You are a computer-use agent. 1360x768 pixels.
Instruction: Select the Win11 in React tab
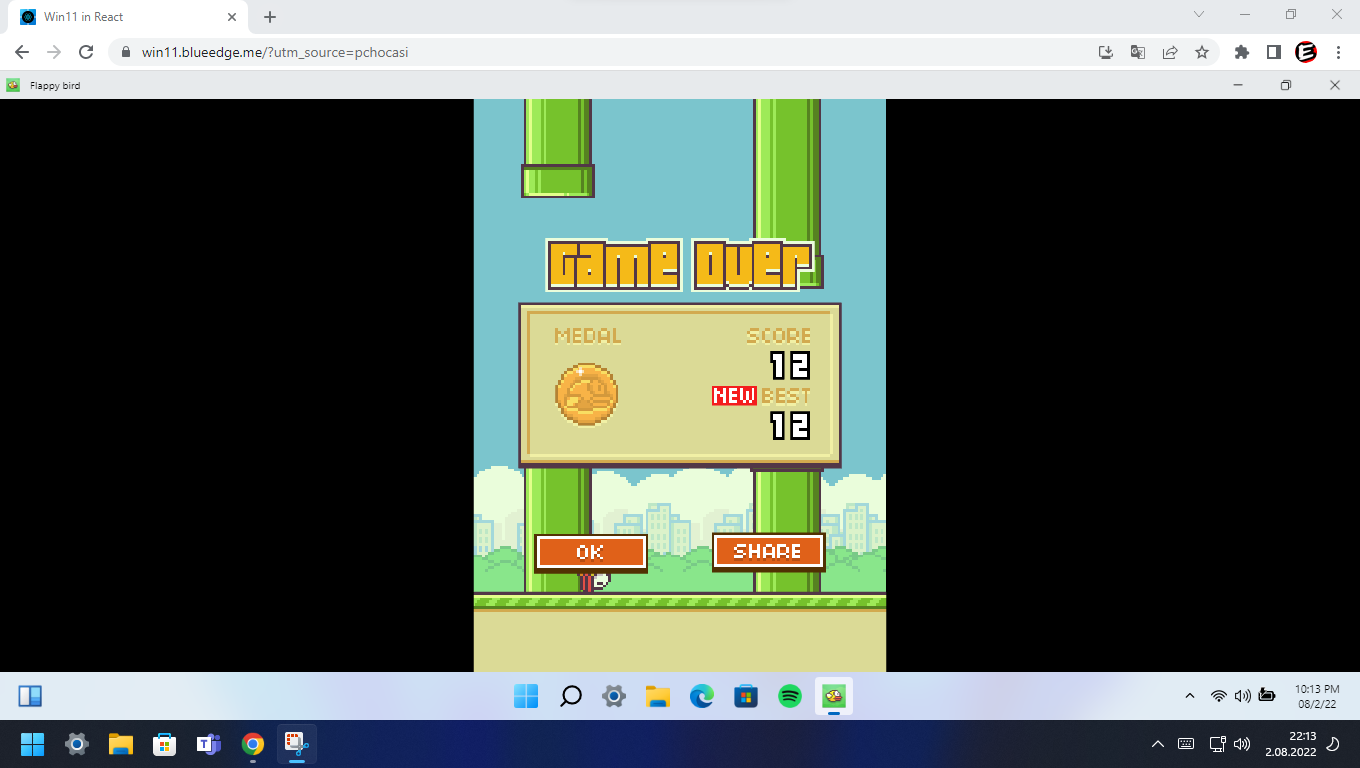click(x=130, y=17)
